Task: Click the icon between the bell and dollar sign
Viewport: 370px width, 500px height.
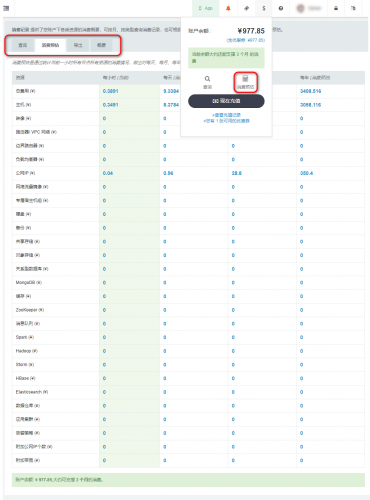Action: (246, 8)
